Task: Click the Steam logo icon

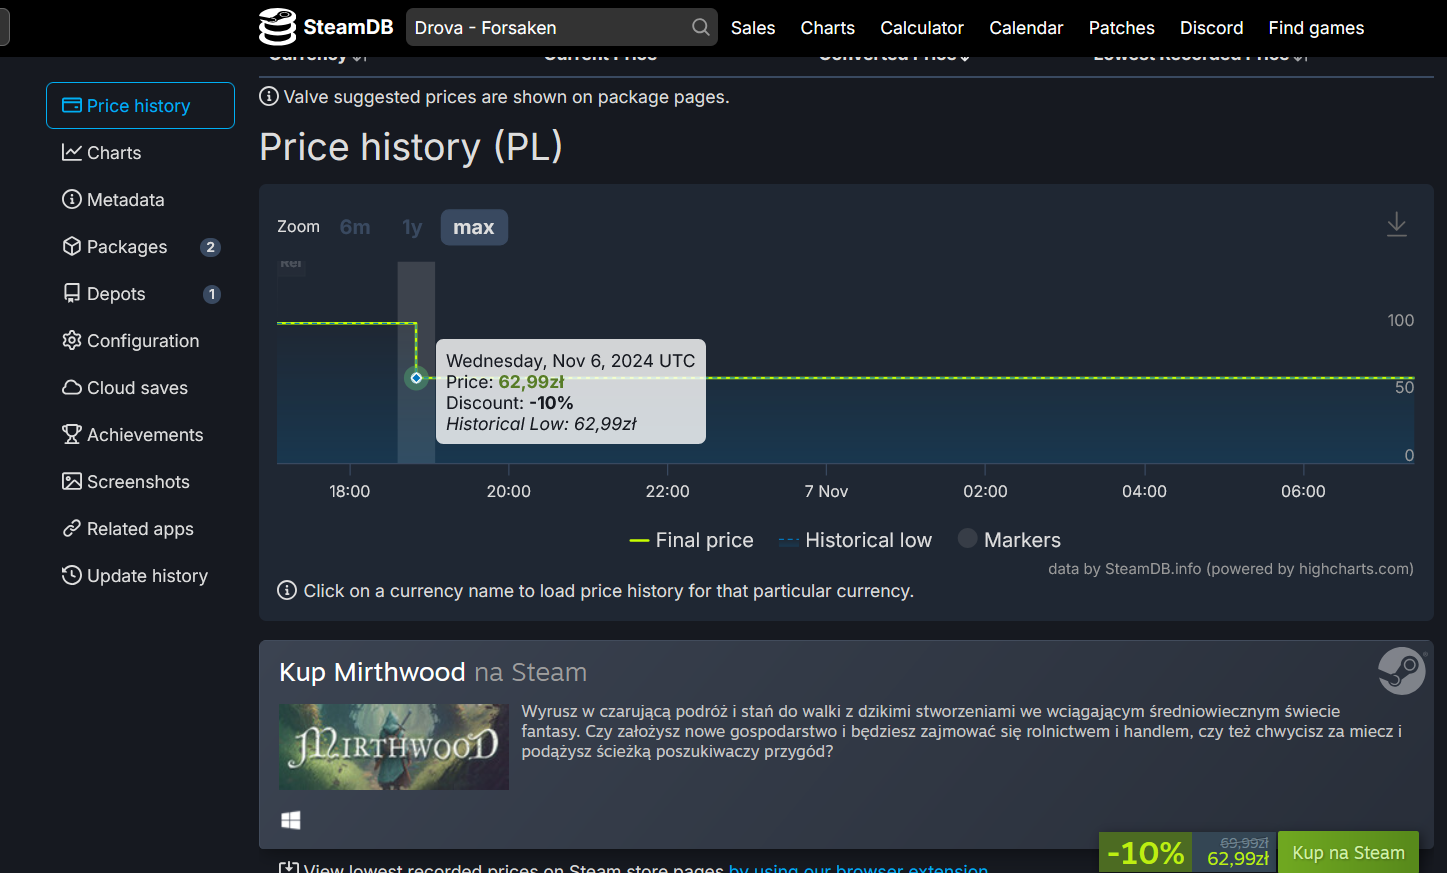Action: tap(1401, 670)
